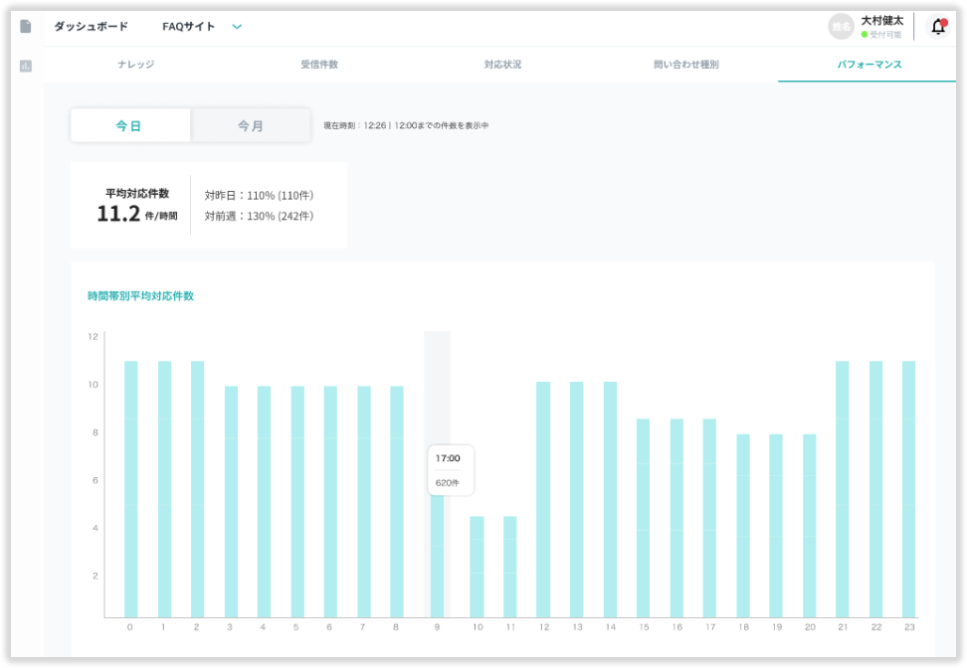This screenshot has width=967, height=668.
Task: Select the 問い合わせ種別 tab
Action: point(686,65)
